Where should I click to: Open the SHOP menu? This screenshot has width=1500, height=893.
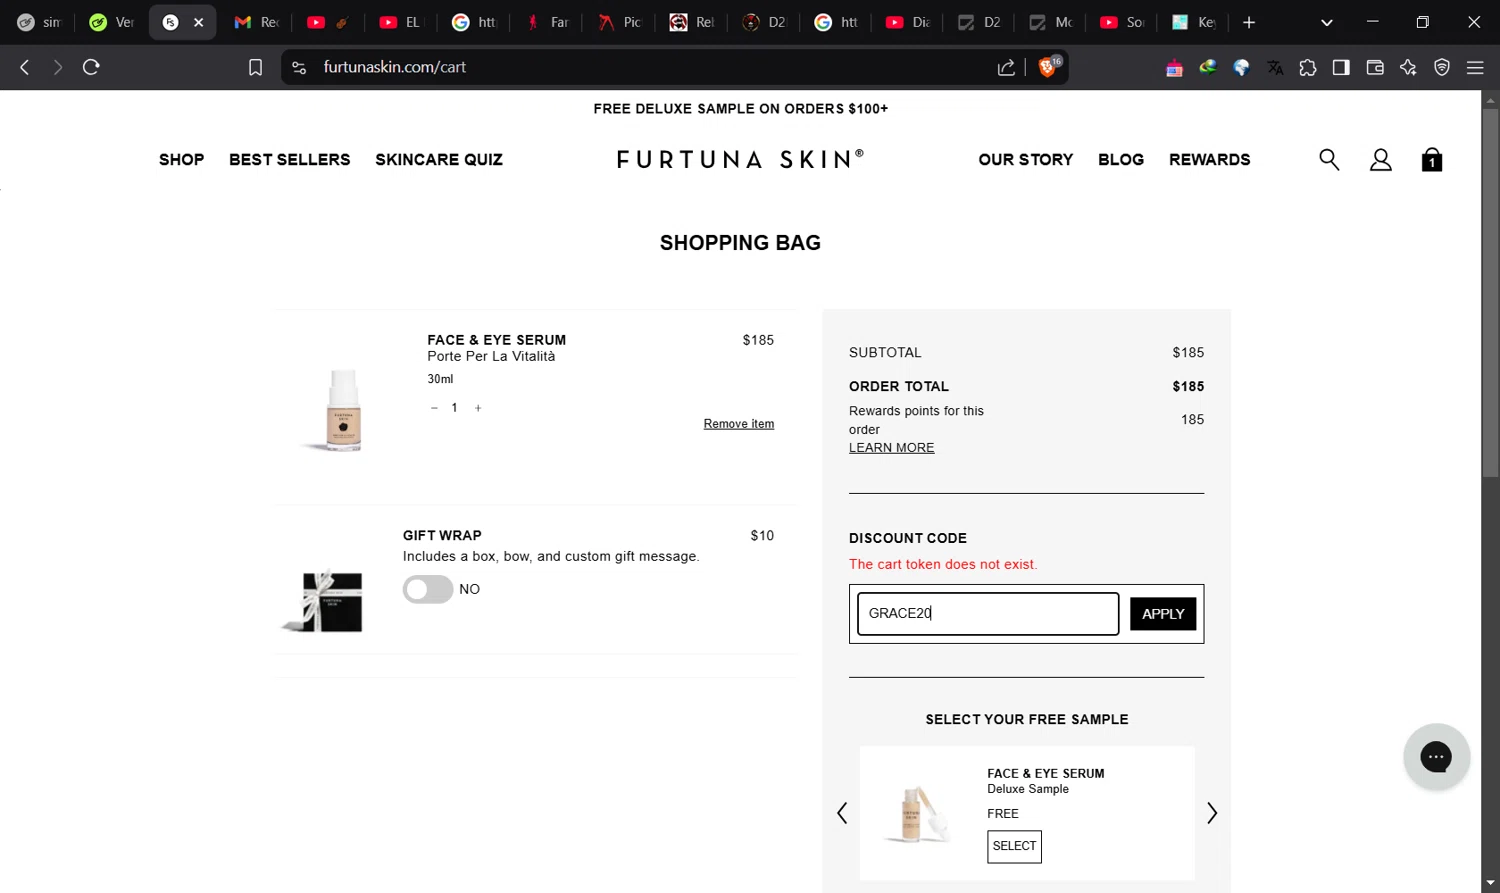click(181, 159)
